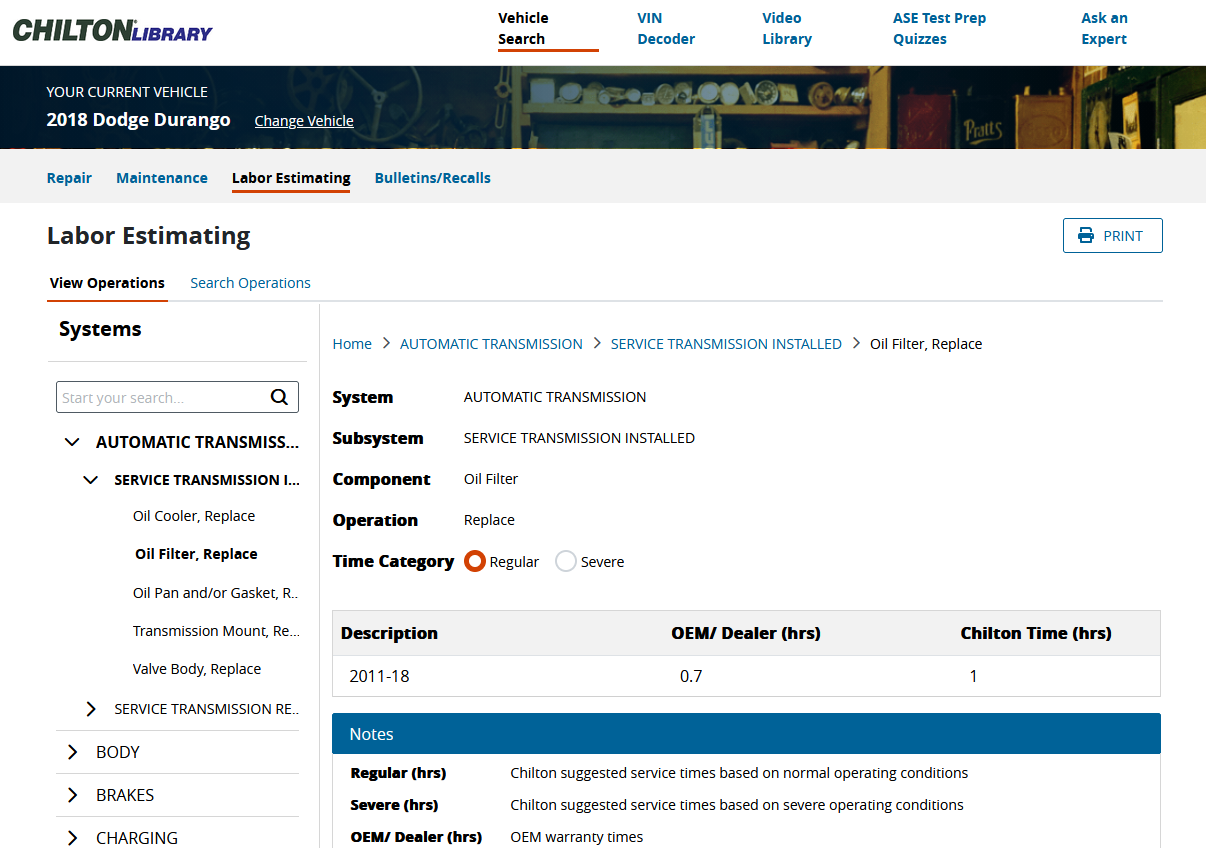
Task: Select the Regular time category radio
Action: [475, 562]
